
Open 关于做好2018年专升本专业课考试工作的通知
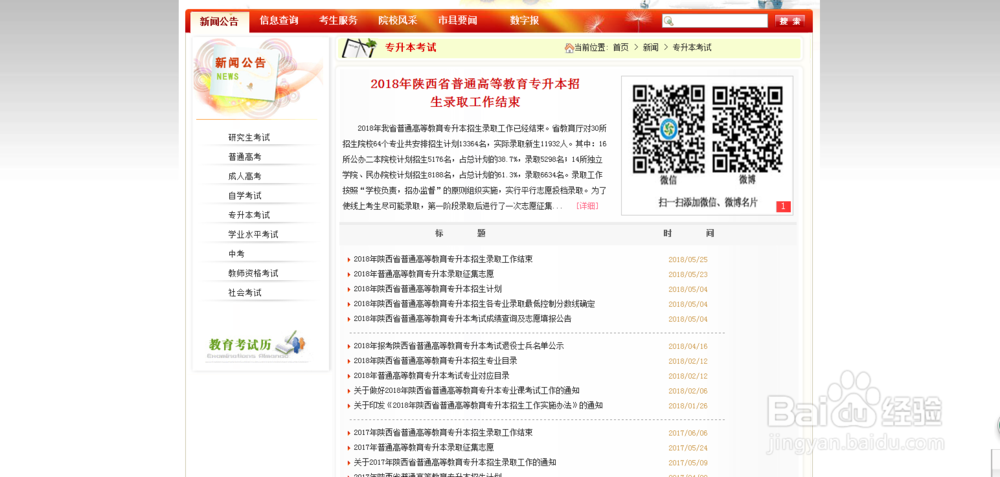point(466,391)
